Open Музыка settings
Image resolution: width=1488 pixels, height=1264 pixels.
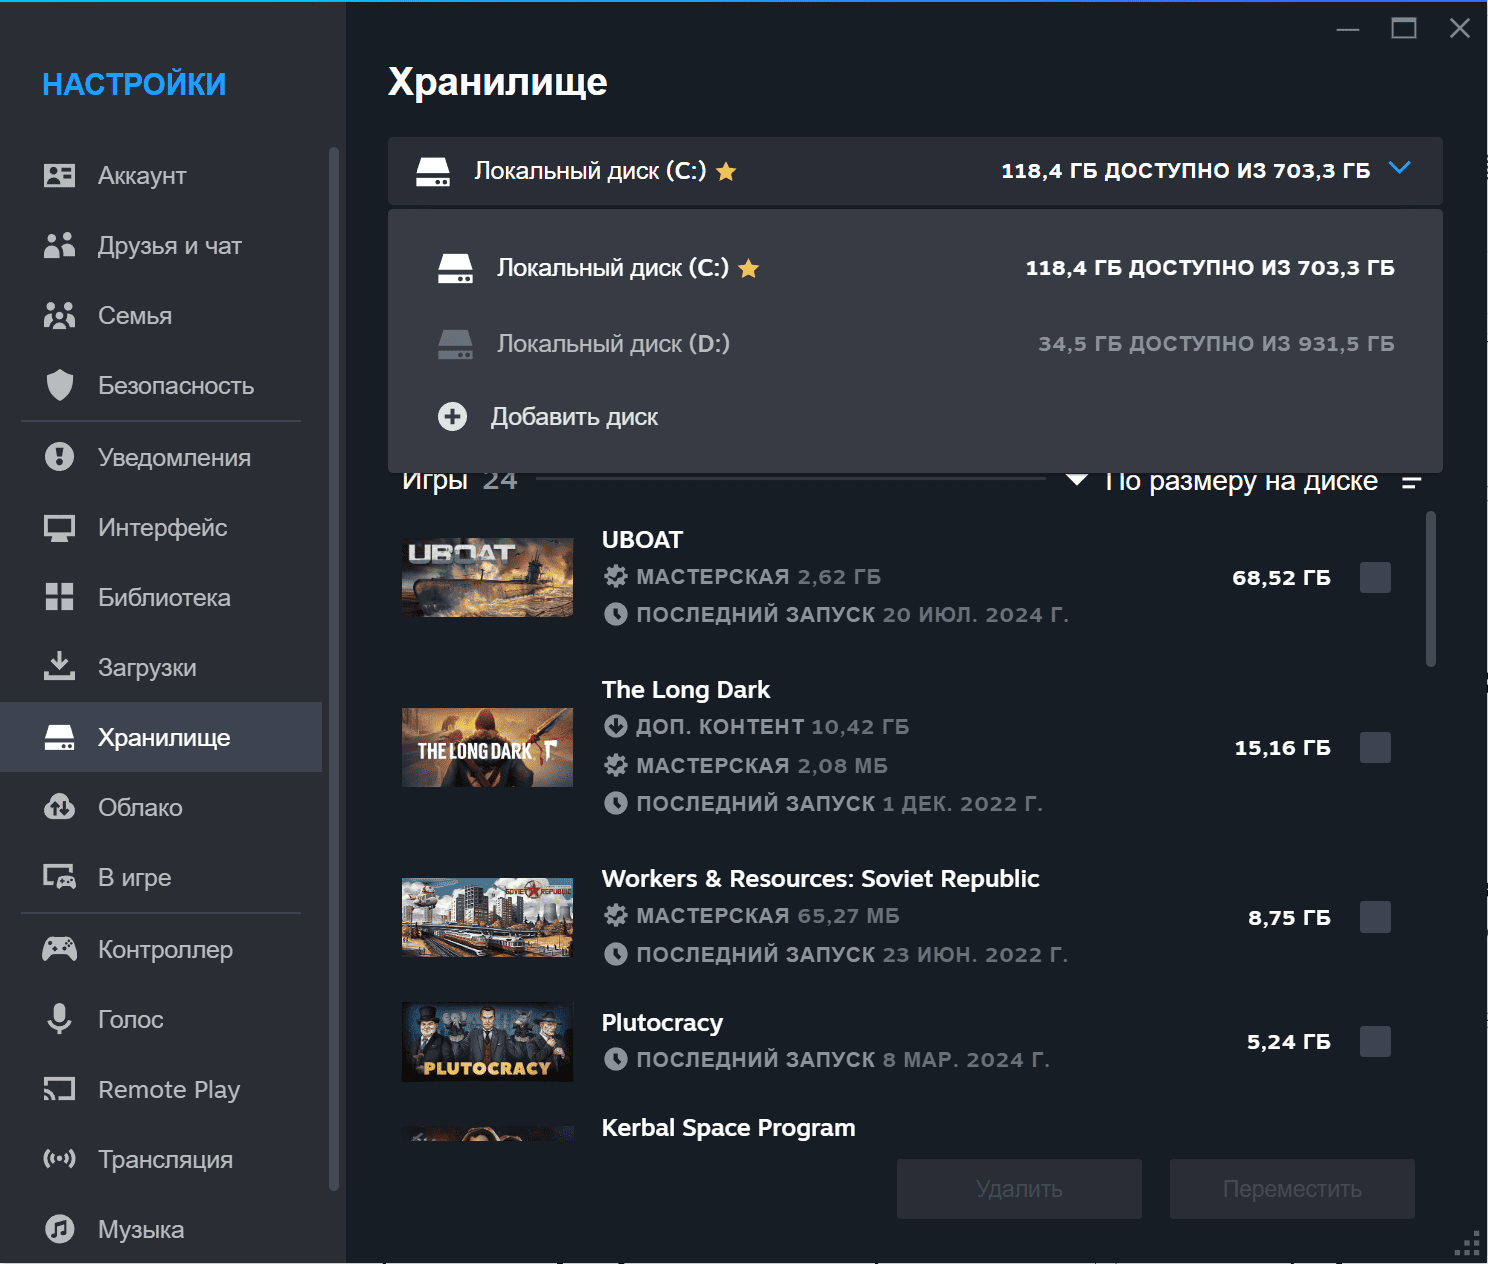161,1230
